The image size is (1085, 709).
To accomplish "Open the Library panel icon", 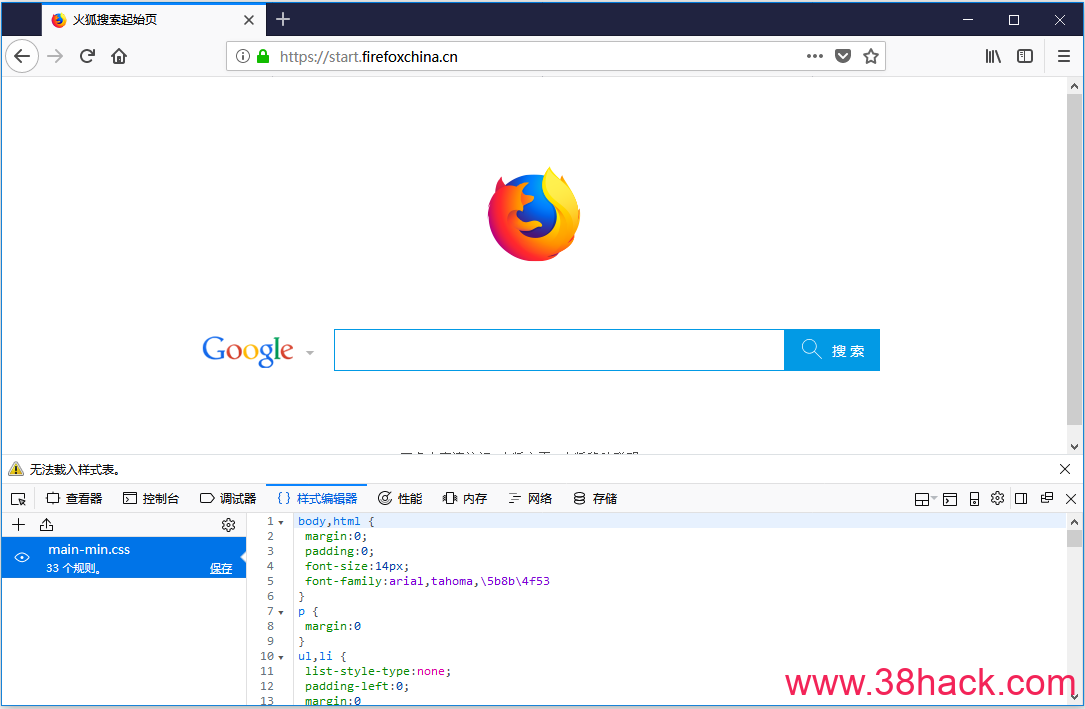I will [993, 56].
